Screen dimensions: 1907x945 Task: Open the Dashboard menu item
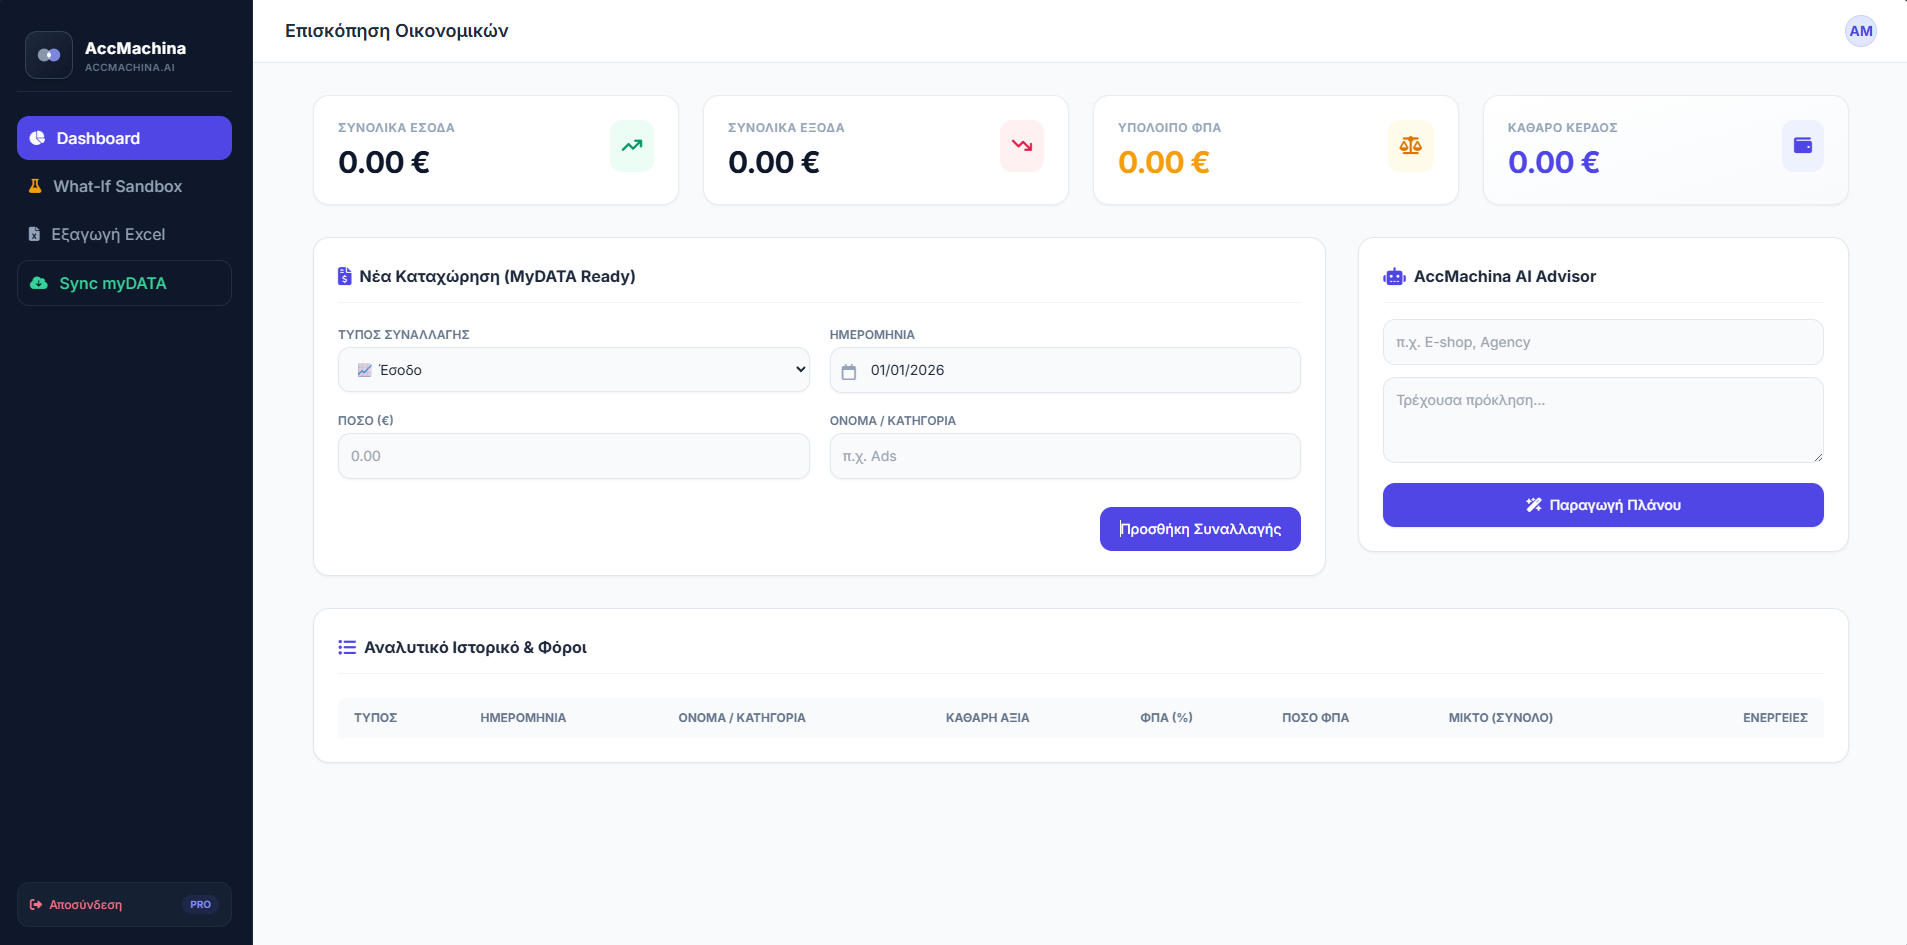click(124, 138)
